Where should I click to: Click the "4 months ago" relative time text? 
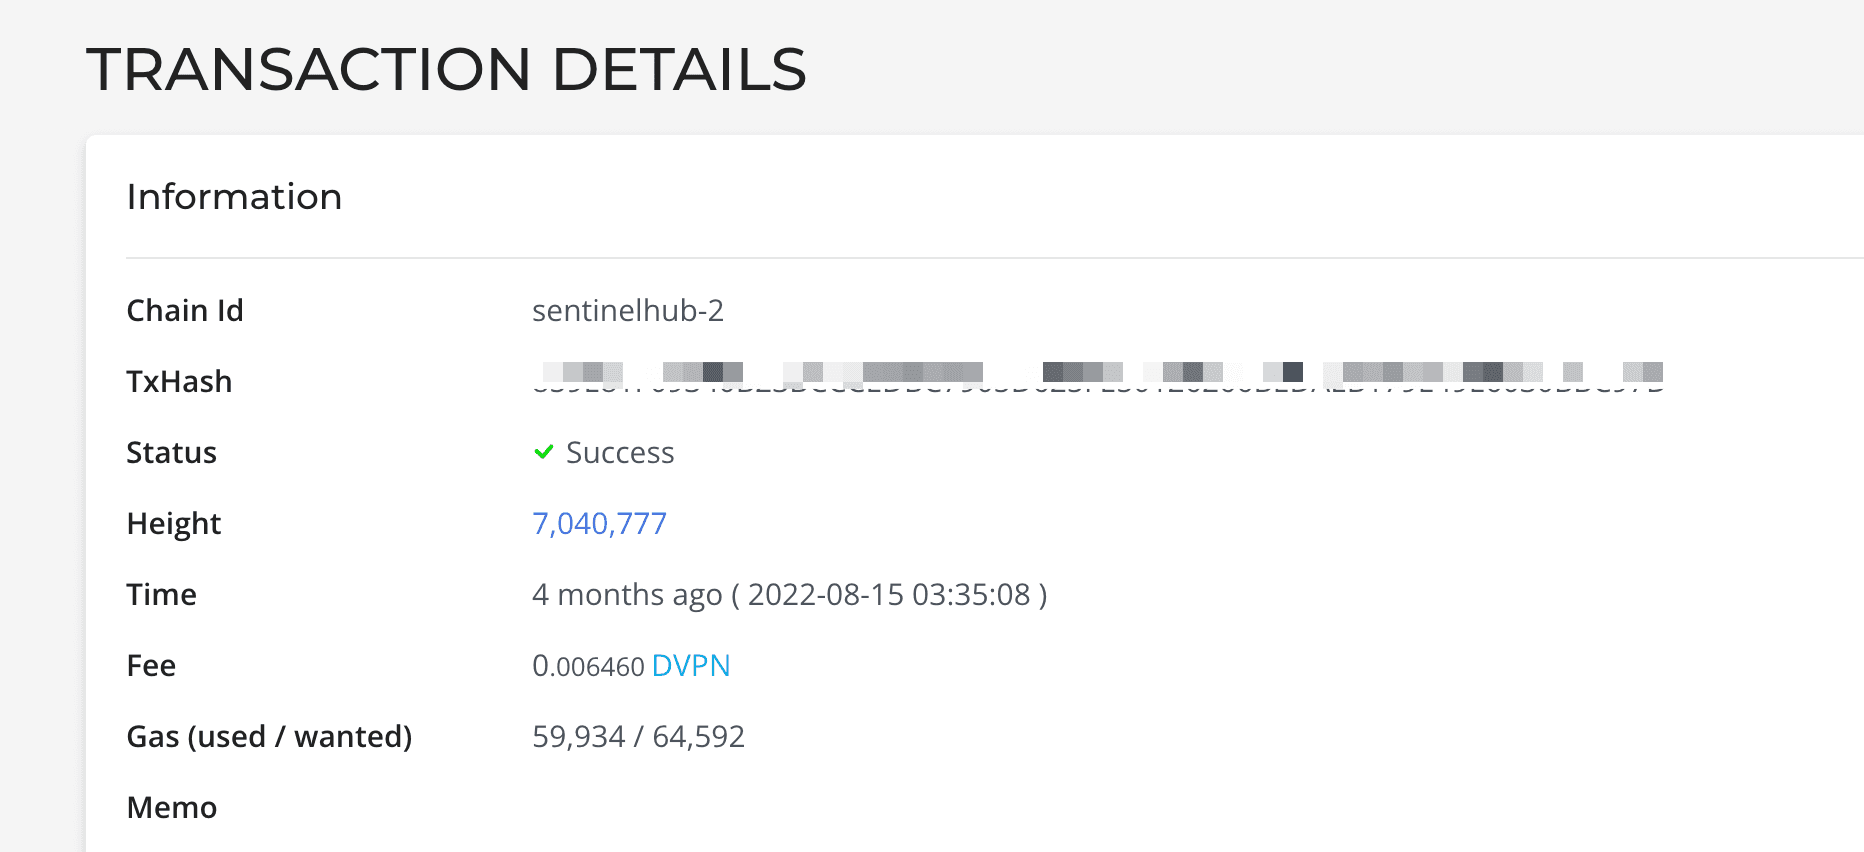(x=626, y=595)
